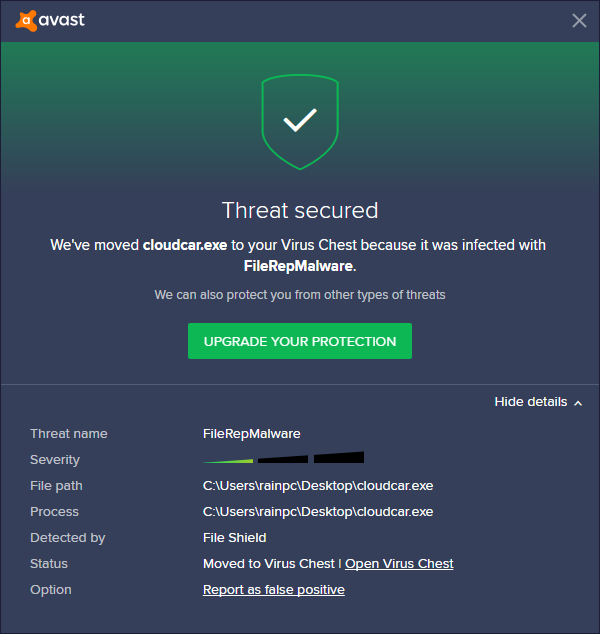
Task: Click the FileRepMalware value beside Threat name
Action: coord(251,434)
